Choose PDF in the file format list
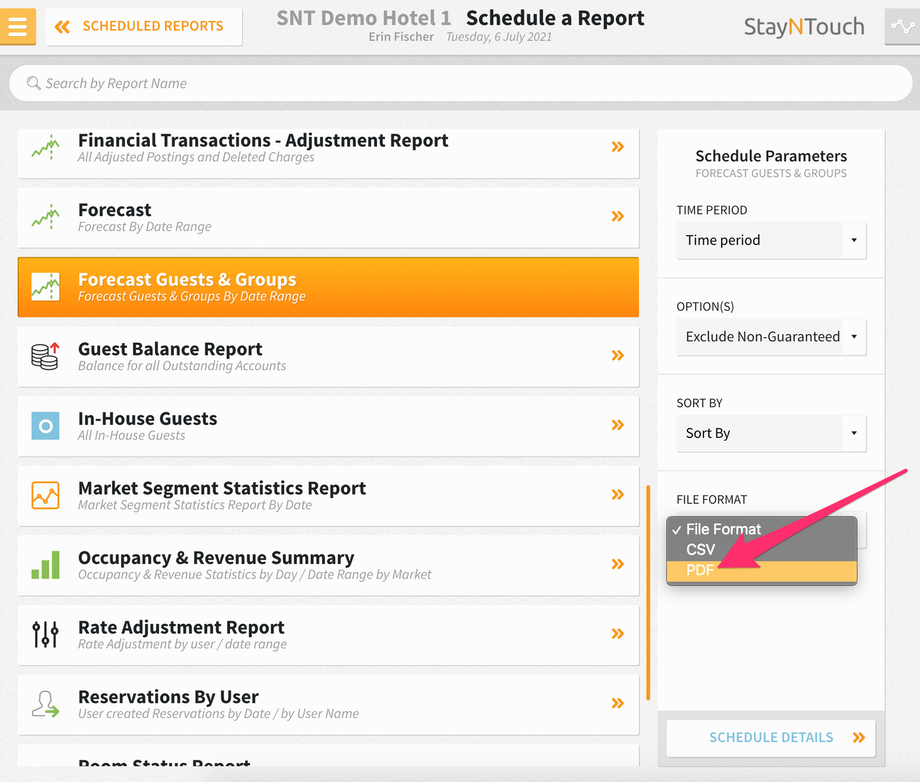This screenshot has width=920, height=782. (762, 570)
